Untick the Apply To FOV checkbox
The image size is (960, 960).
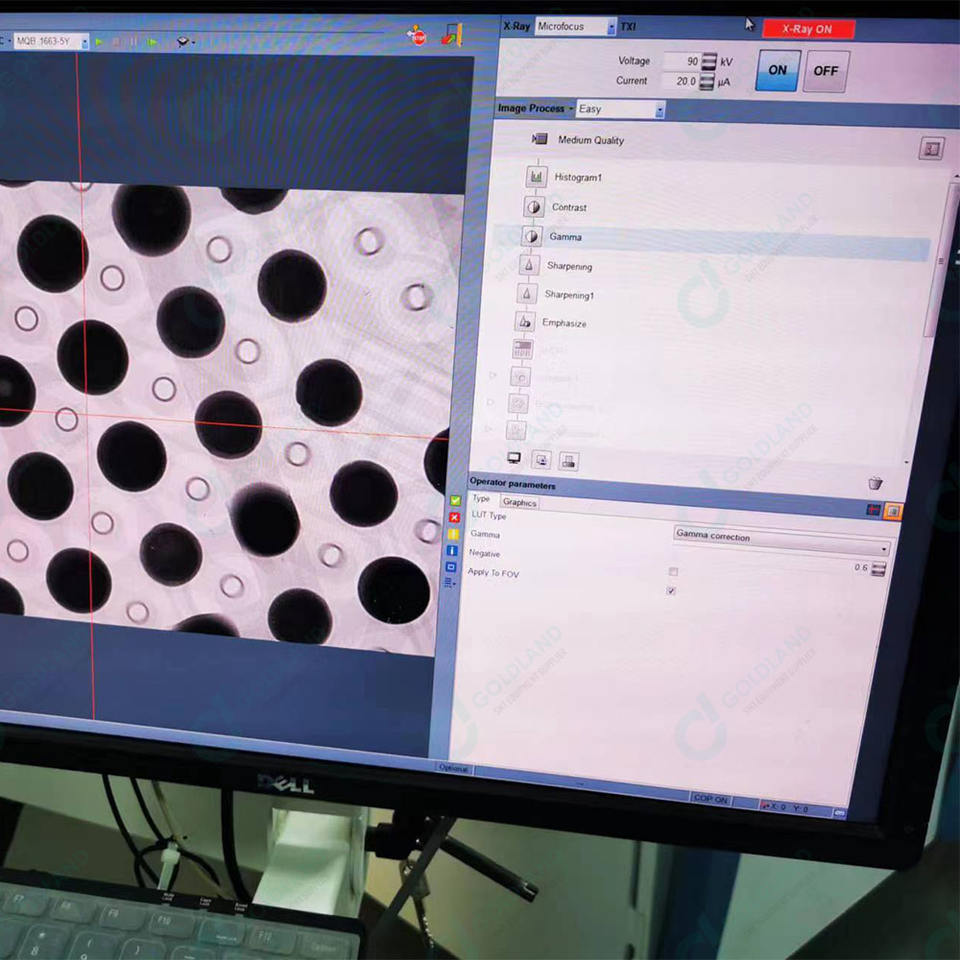[x=671, y=591]
